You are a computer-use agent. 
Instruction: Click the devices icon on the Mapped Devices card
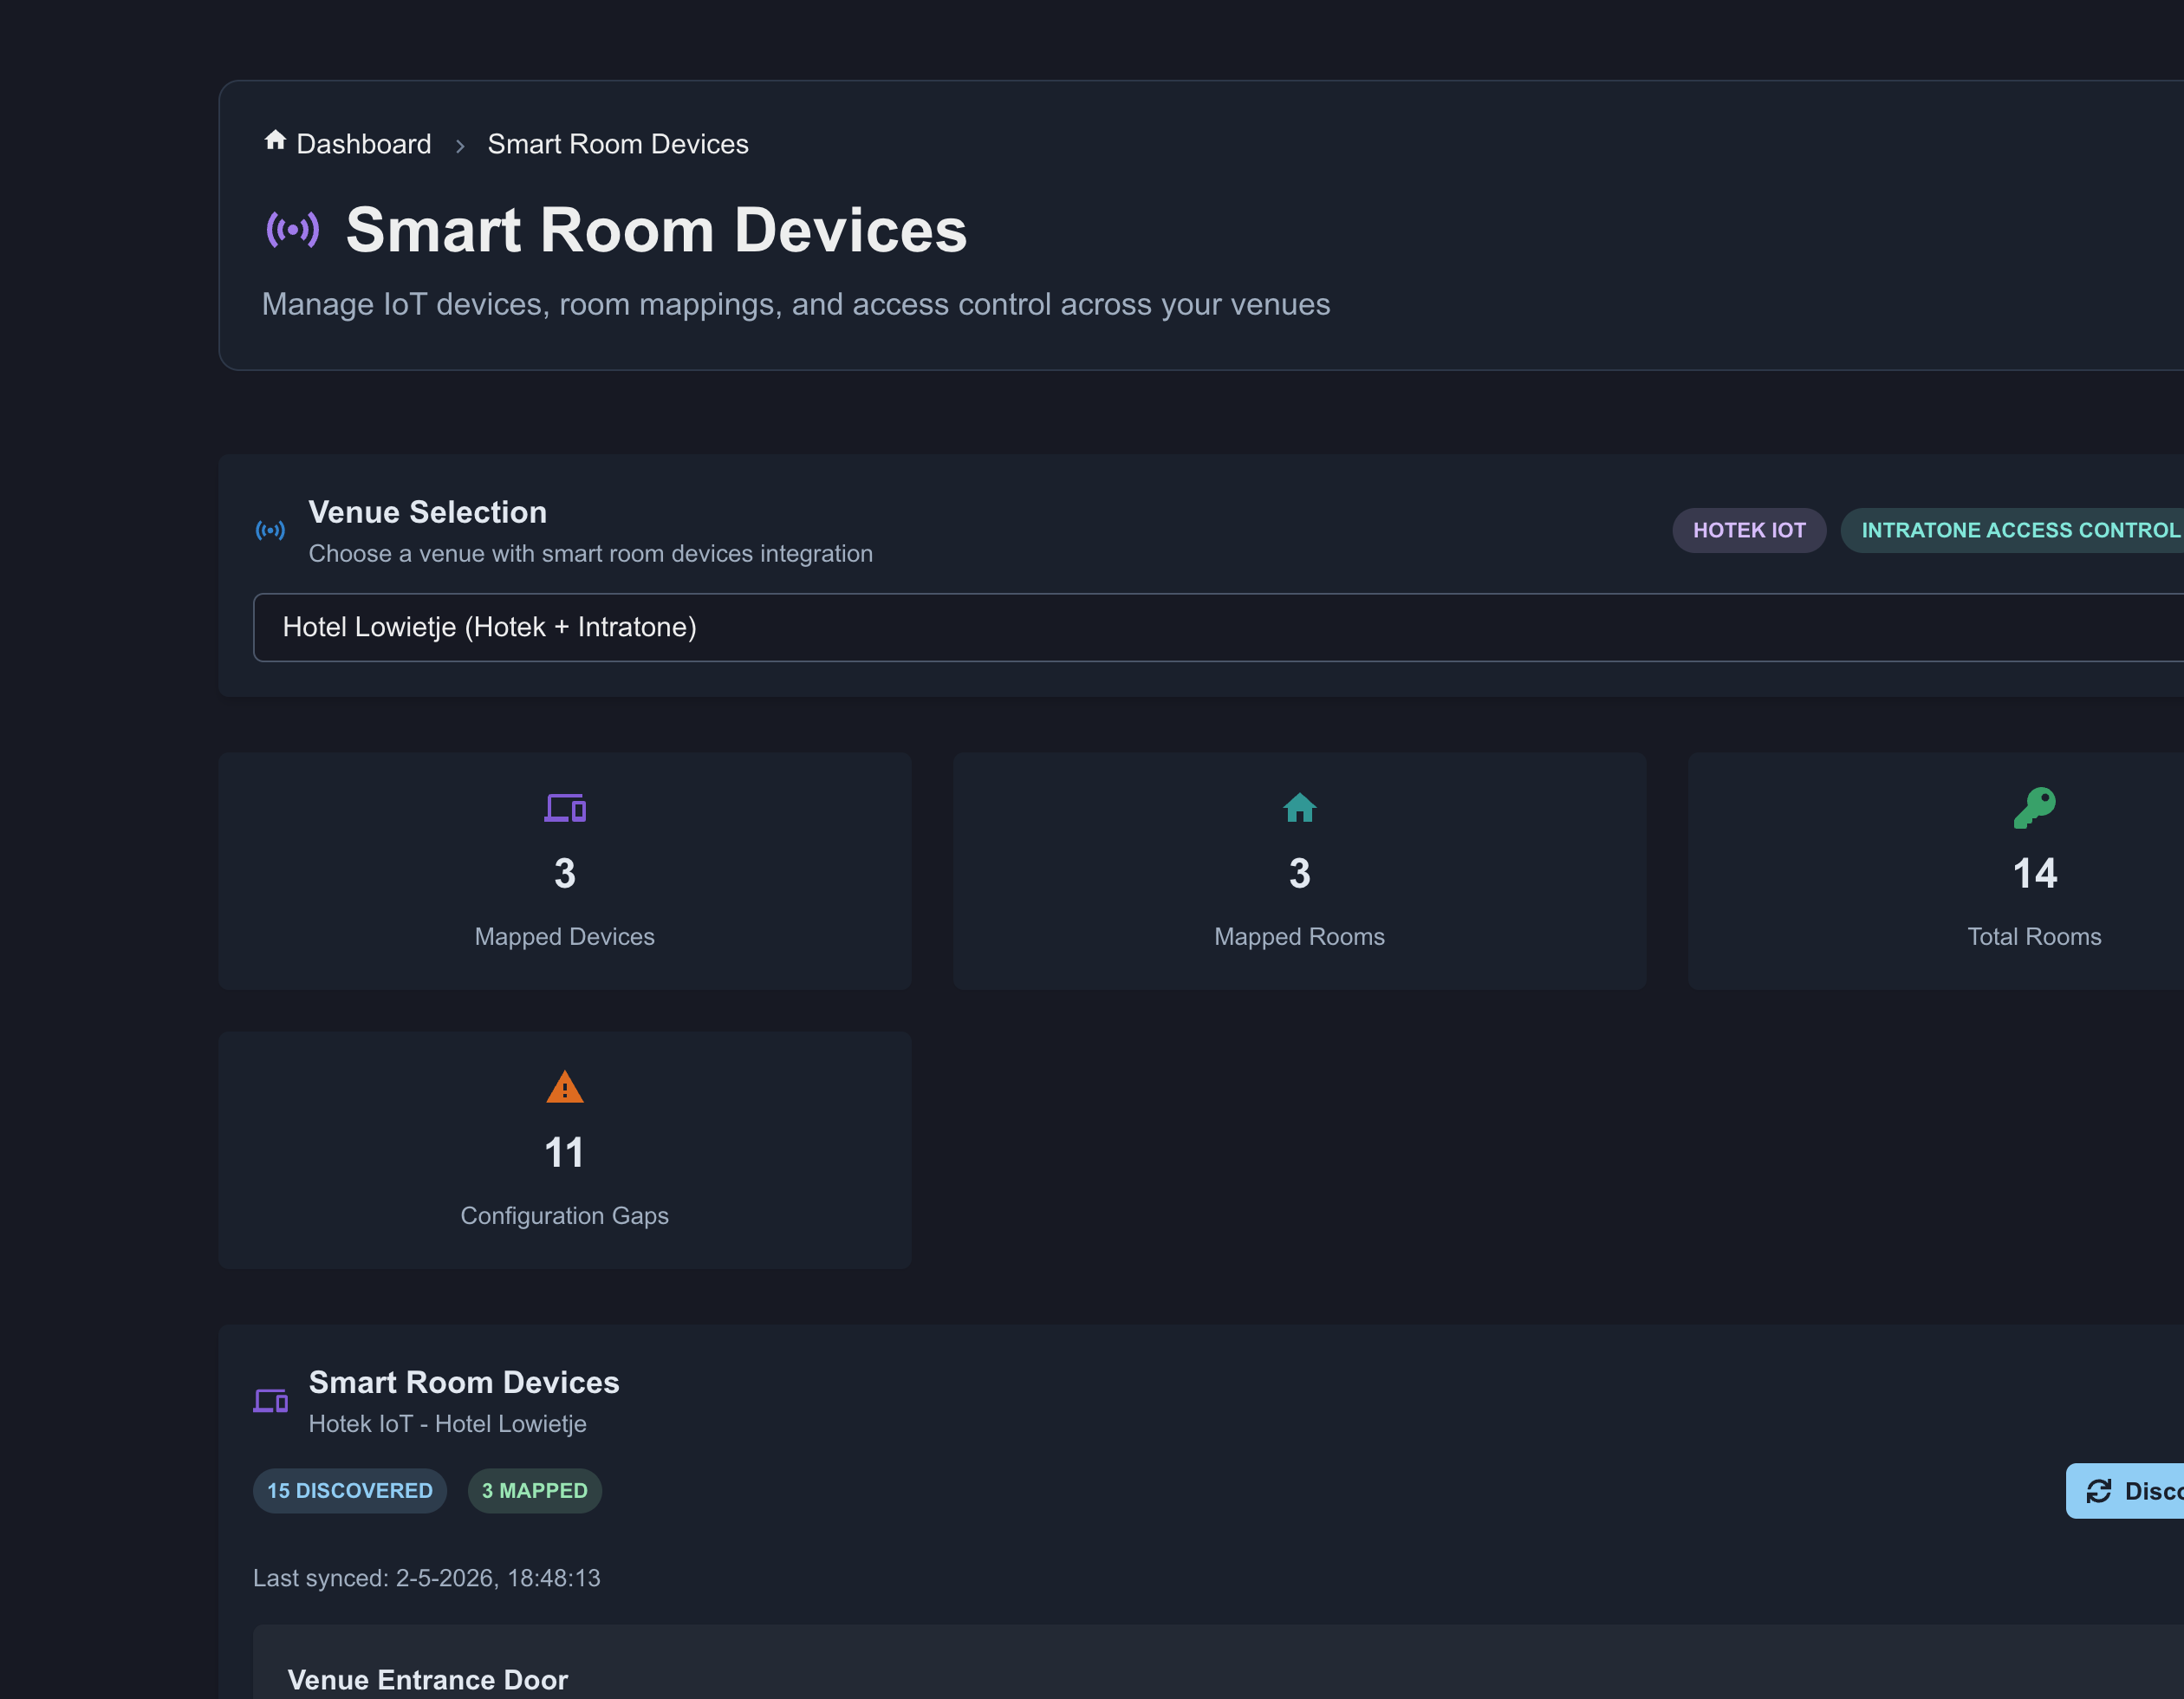coord(565,807)
